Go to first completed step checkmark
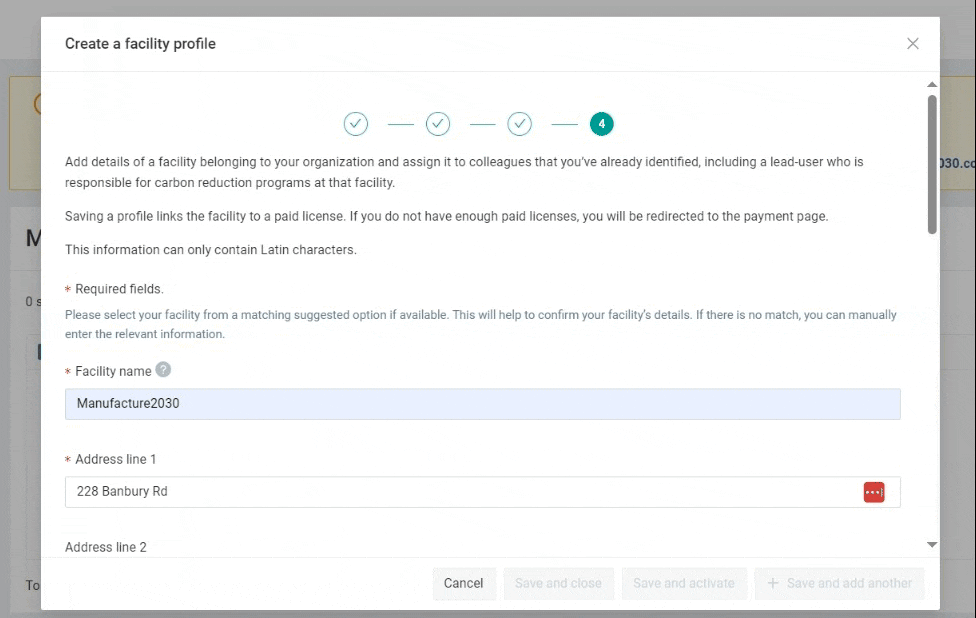976x618 pixels. pyautogui.click(x=356, y=124)
